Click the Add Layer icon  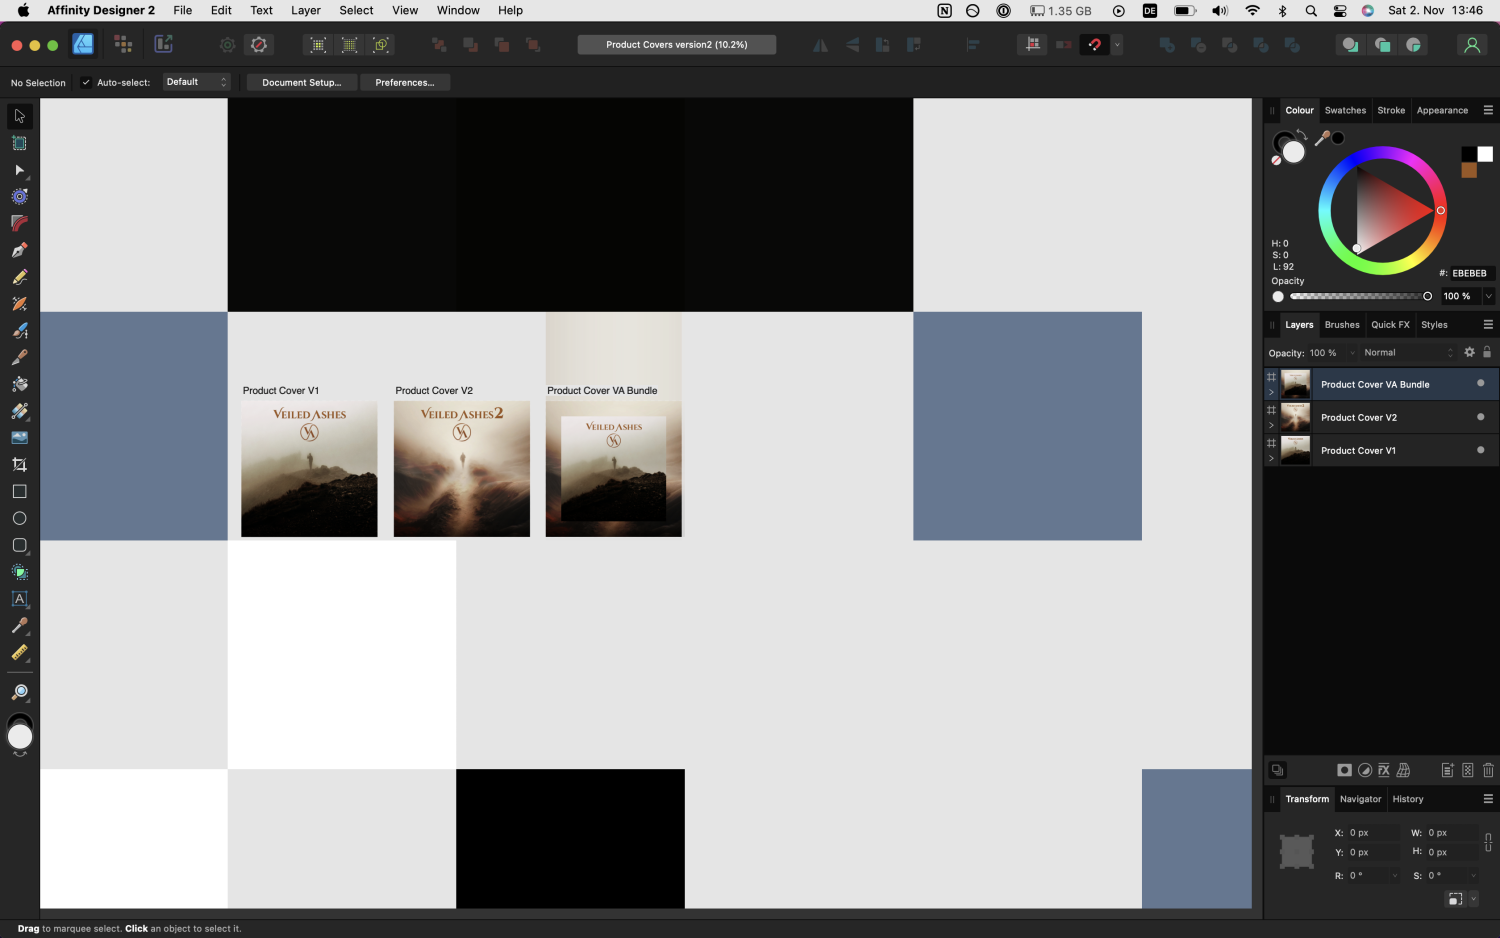pyautogui.click(x=1447, y=770)
